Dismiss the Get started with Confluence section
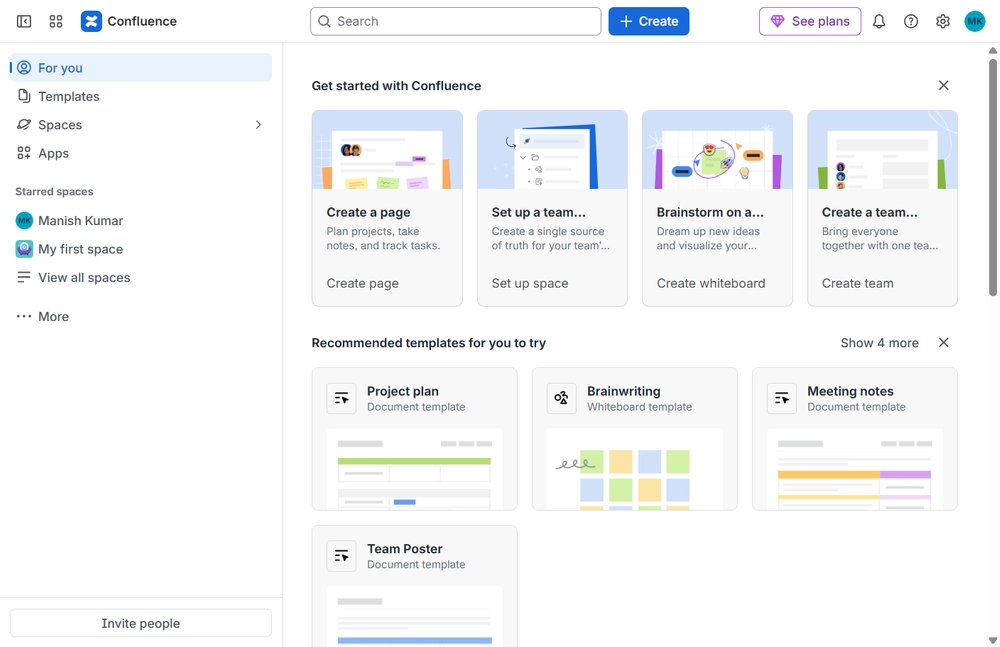 944,86
